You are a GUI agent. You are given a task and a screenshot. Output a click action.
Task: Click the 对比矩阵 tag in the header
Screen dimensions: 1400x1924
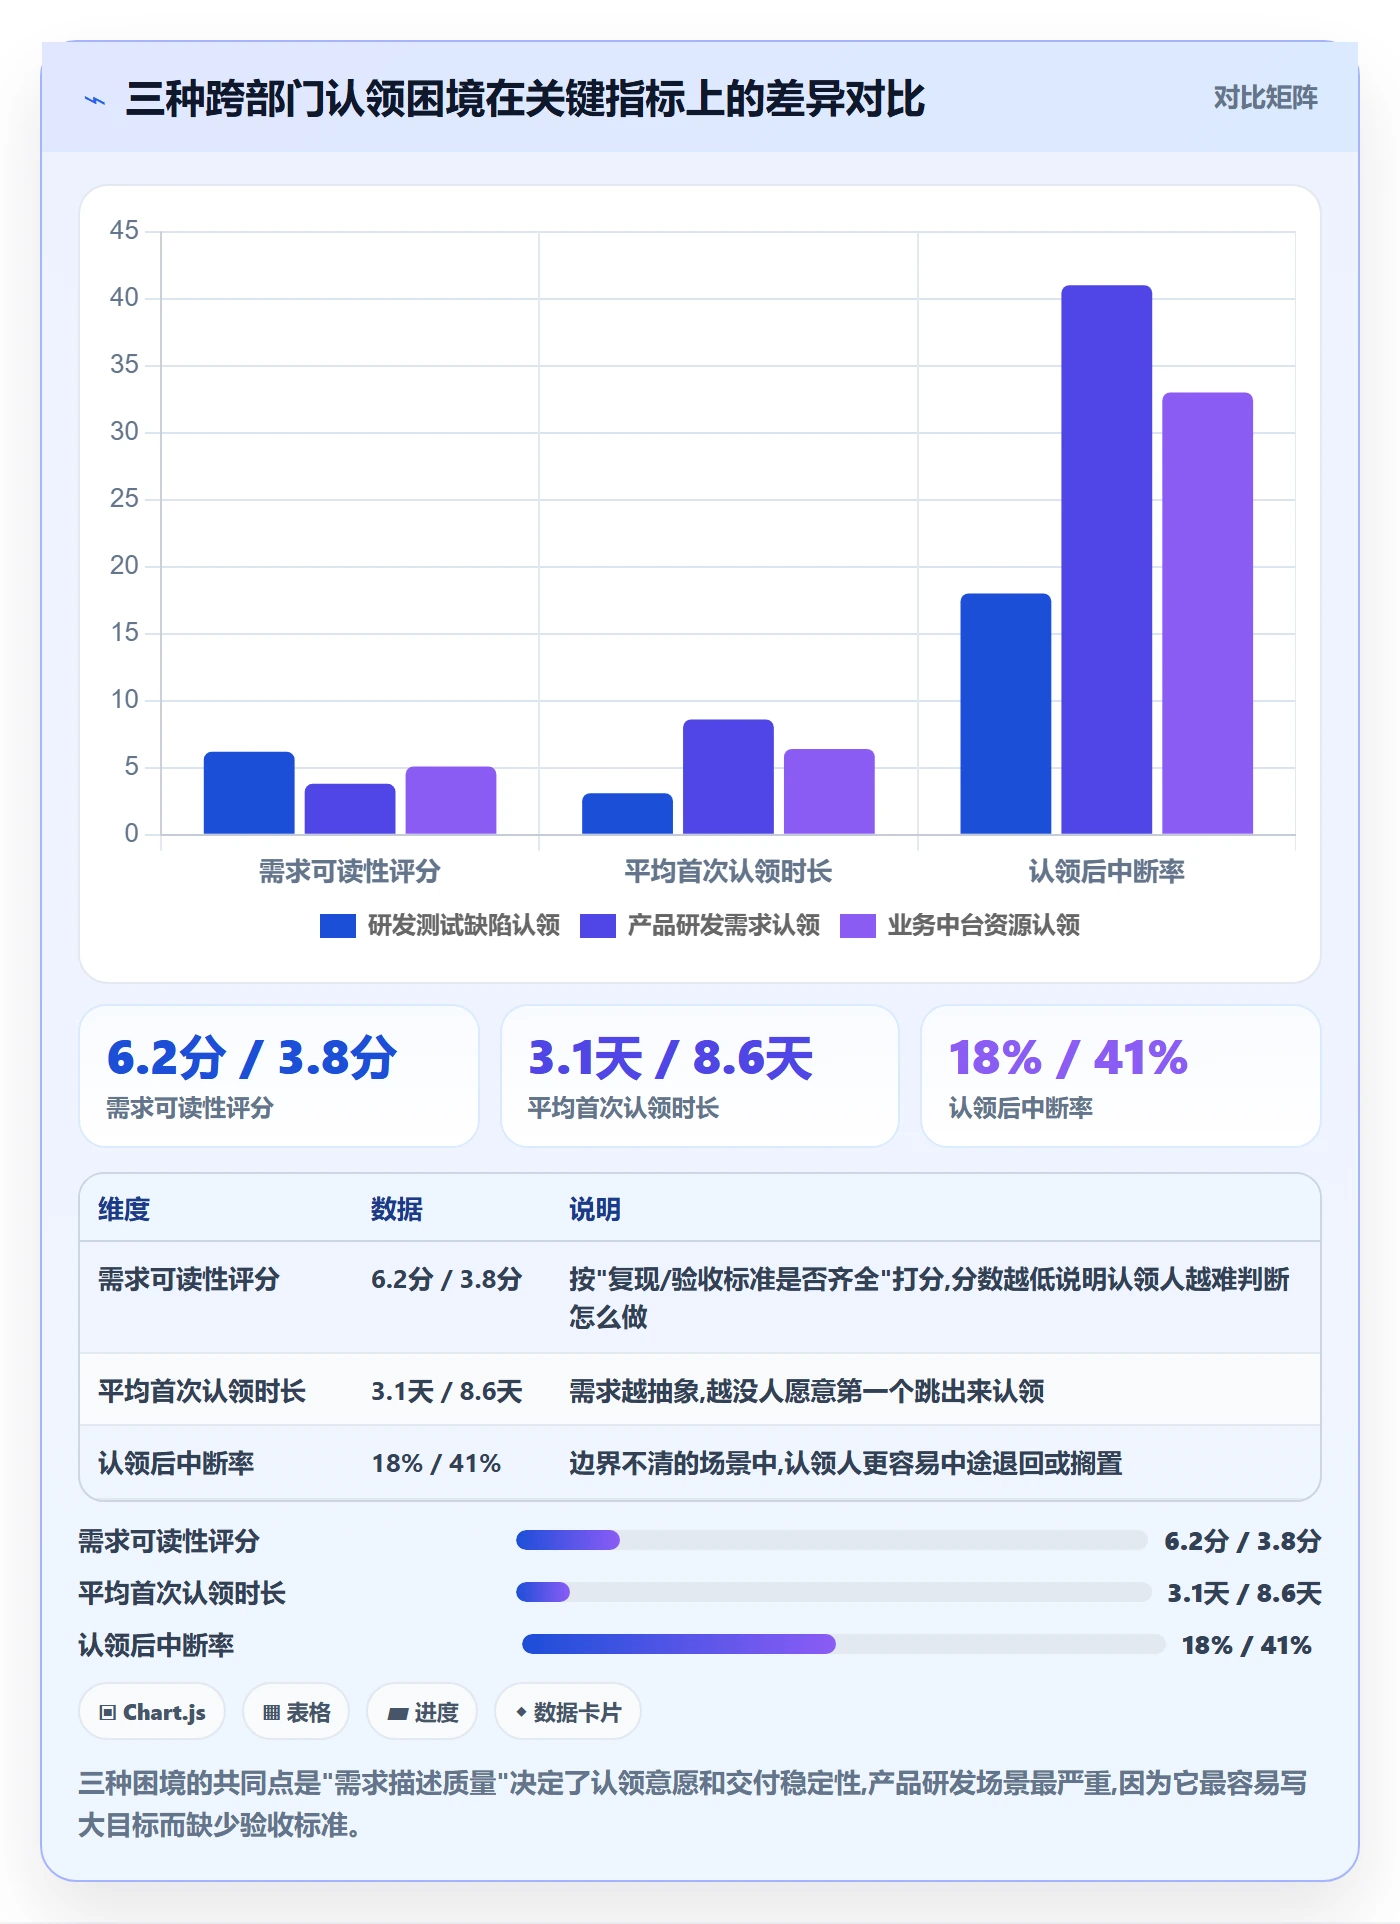1265,98
